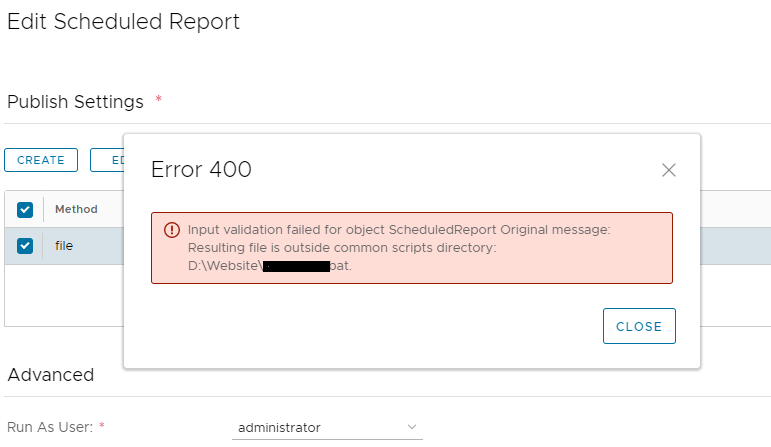Image resolution: width=771 pixels, height=447 pixels.
Task: Click the Error 400 dialog title
Action: click(x=201, y=170)
